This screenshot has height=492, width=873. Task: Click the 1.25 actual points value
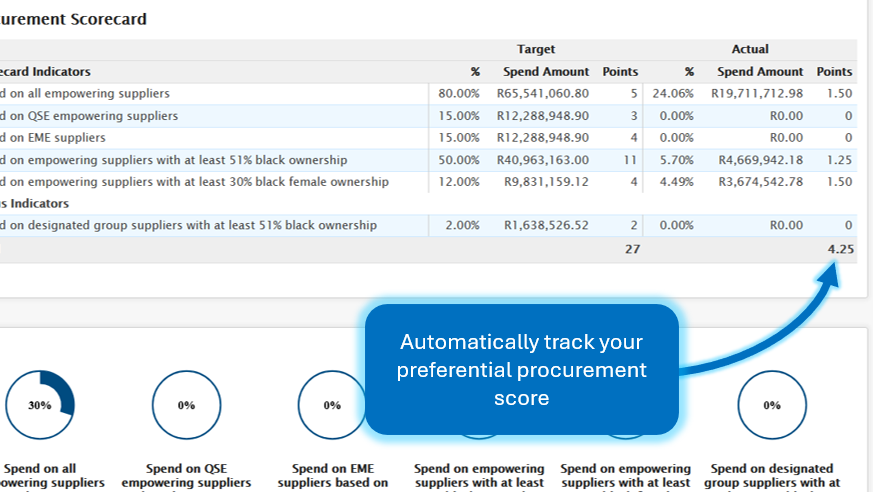840,160
